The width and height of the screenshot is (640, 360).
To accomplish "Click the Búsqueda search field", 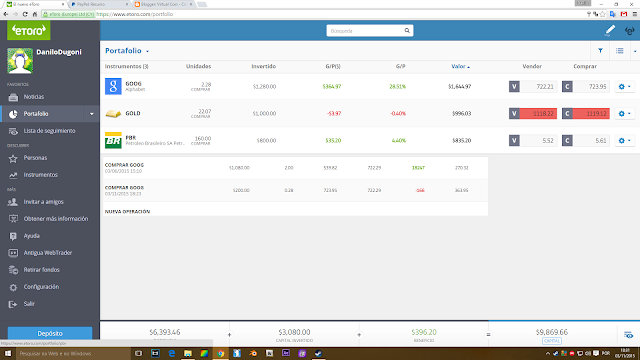I will [365, 31].
